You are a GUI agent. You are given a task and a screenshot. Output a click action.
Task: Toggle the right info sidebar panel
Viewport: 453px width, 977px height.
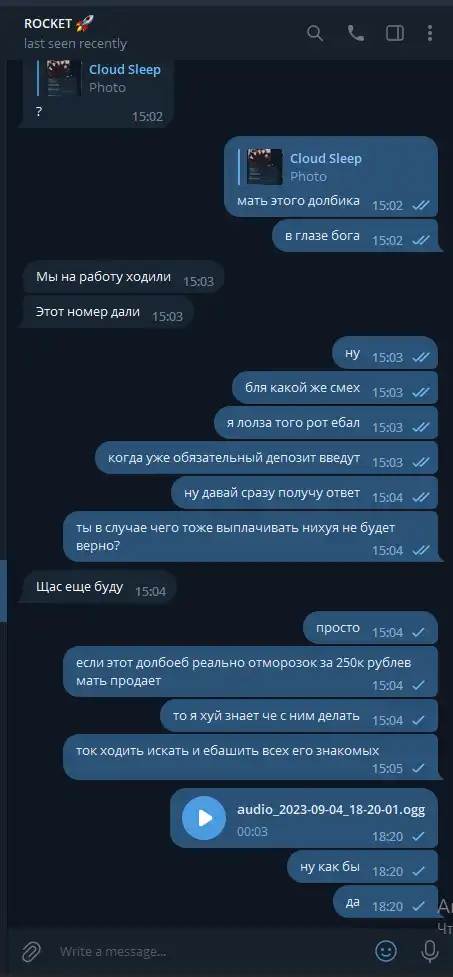(395, 33)
